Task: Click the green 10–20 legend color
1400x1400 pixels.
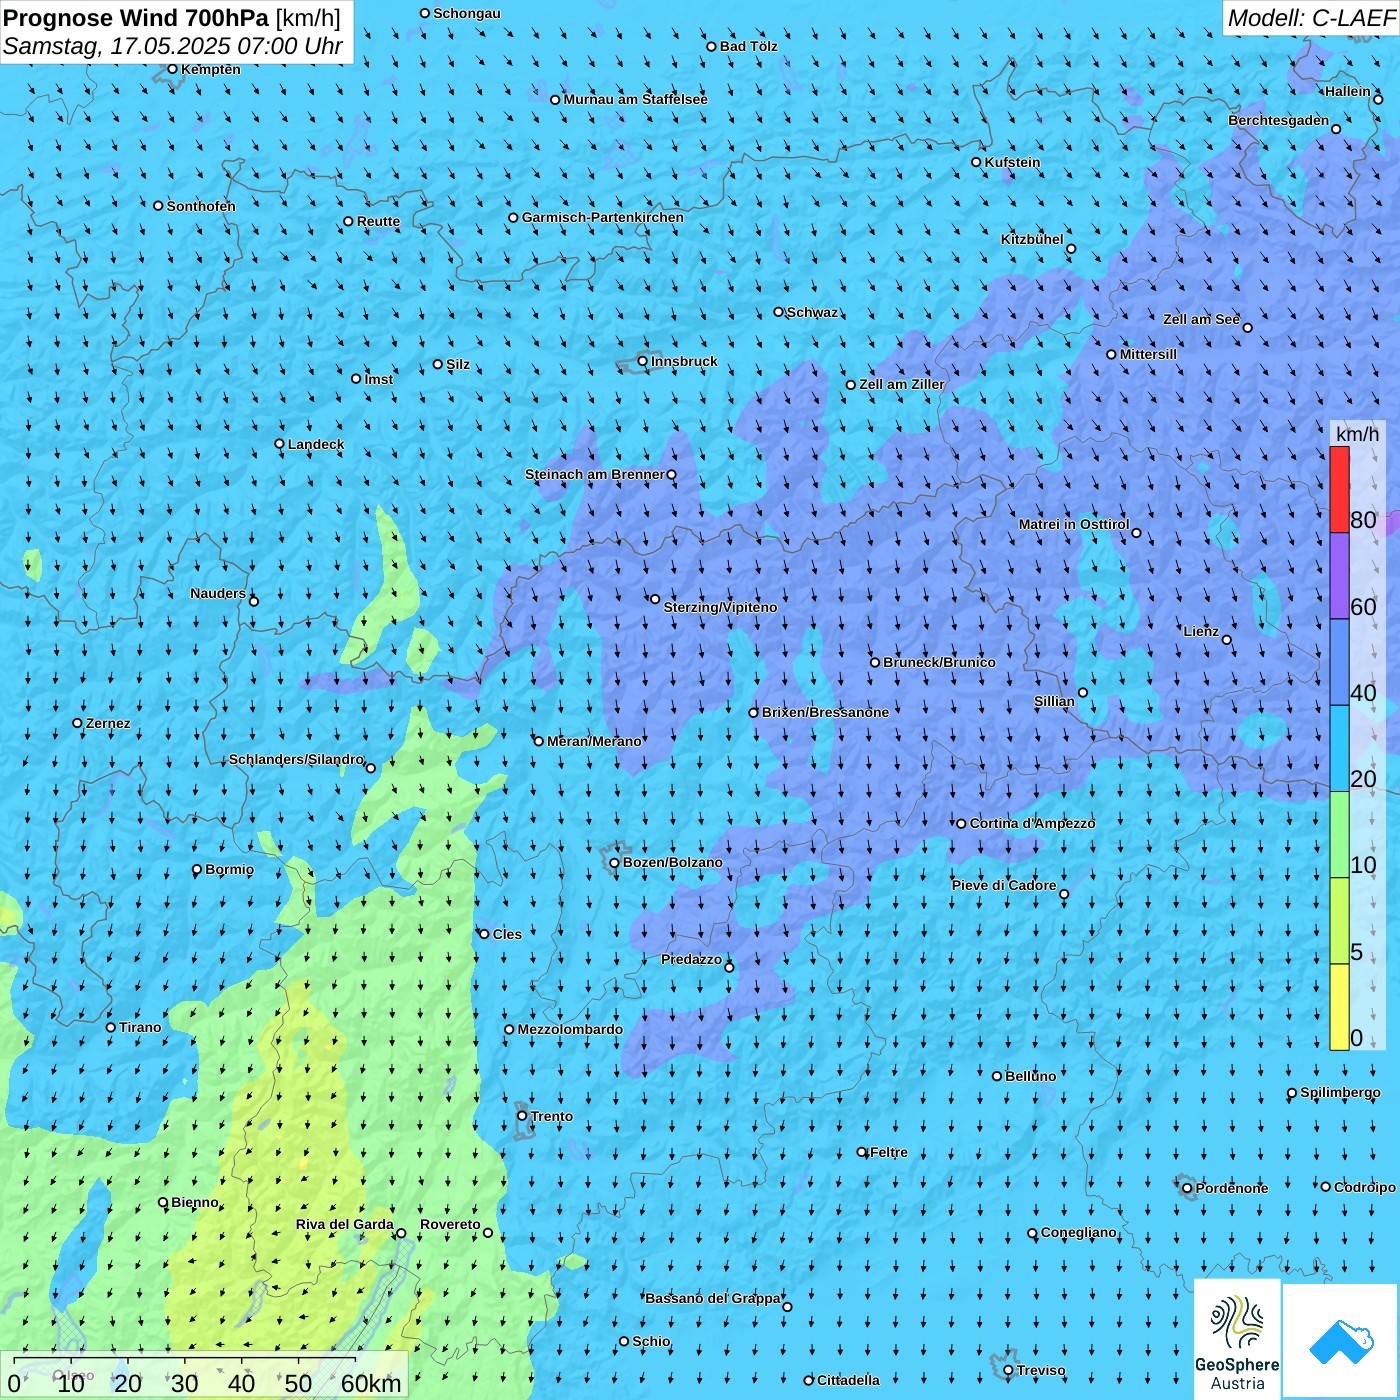Action: coord(1339,835)
